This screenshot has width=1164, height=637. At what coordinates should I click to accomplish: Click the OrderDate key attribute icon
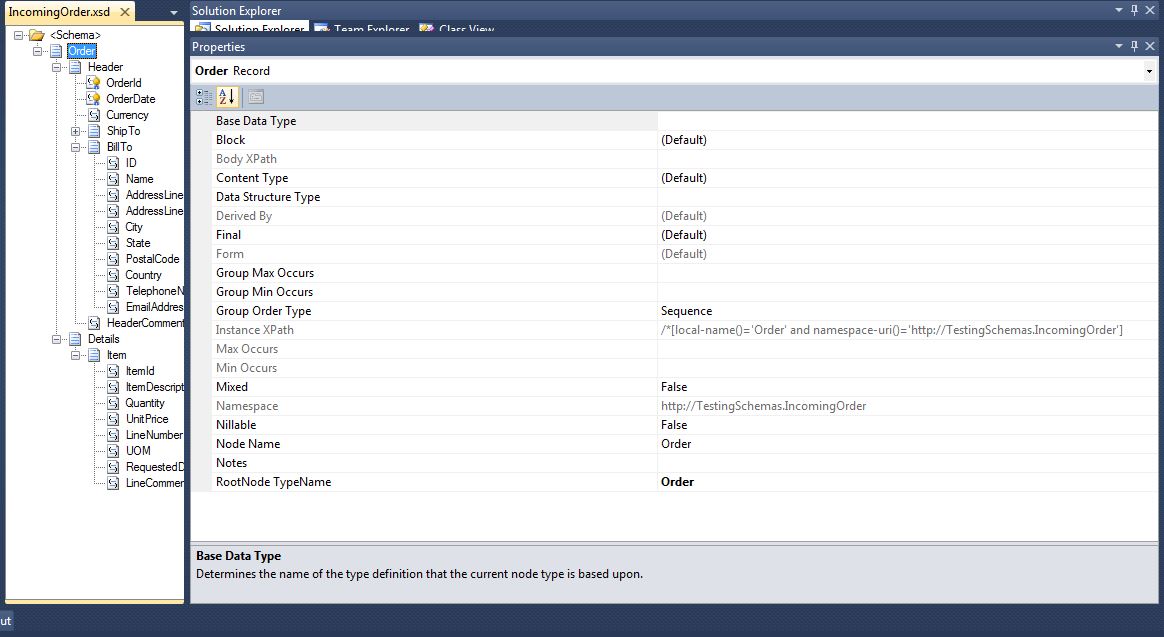[94, 99]
